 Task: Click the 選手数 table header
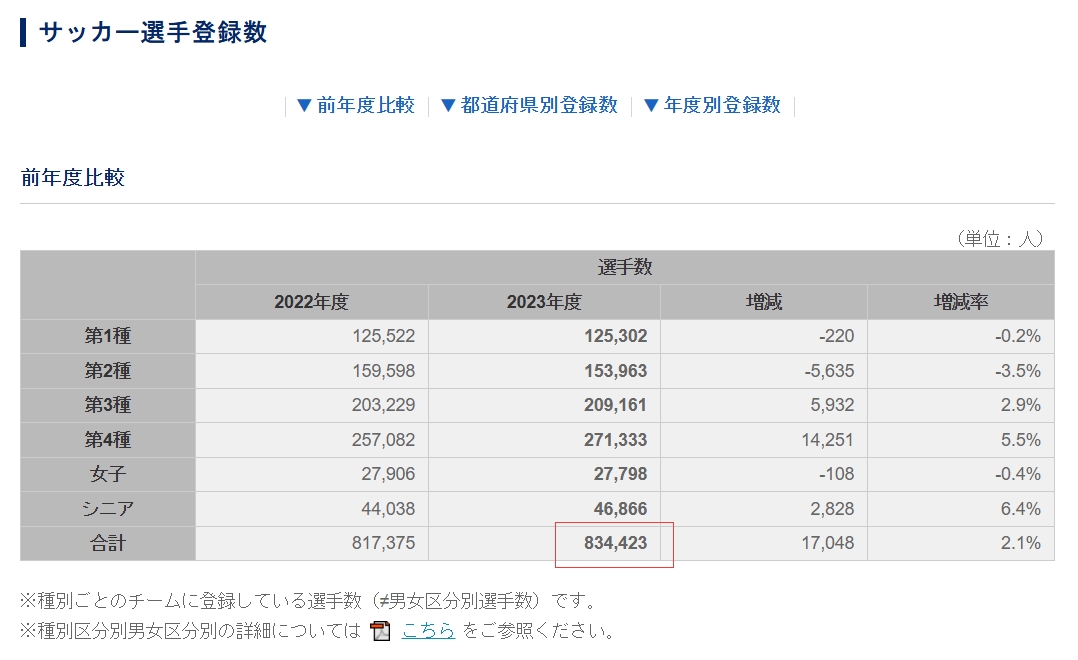624,267
